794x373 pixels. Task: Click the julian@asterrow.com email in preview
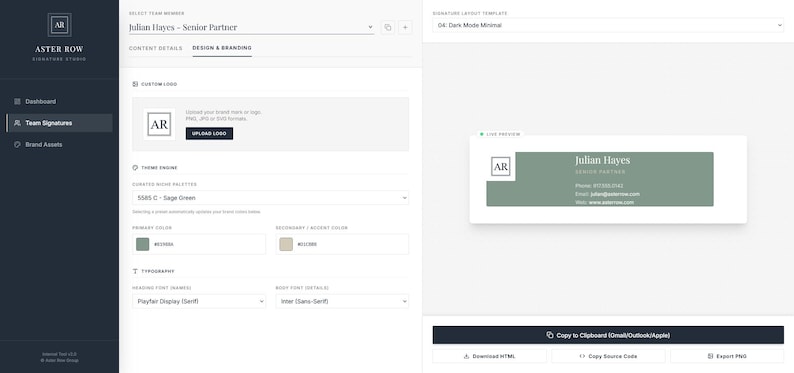[x=615, y=194]
